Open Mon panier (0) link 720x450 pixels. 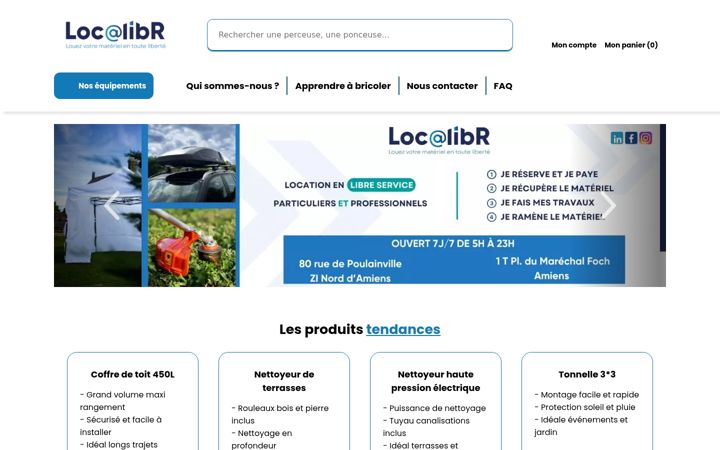click(x=631, y=45)
